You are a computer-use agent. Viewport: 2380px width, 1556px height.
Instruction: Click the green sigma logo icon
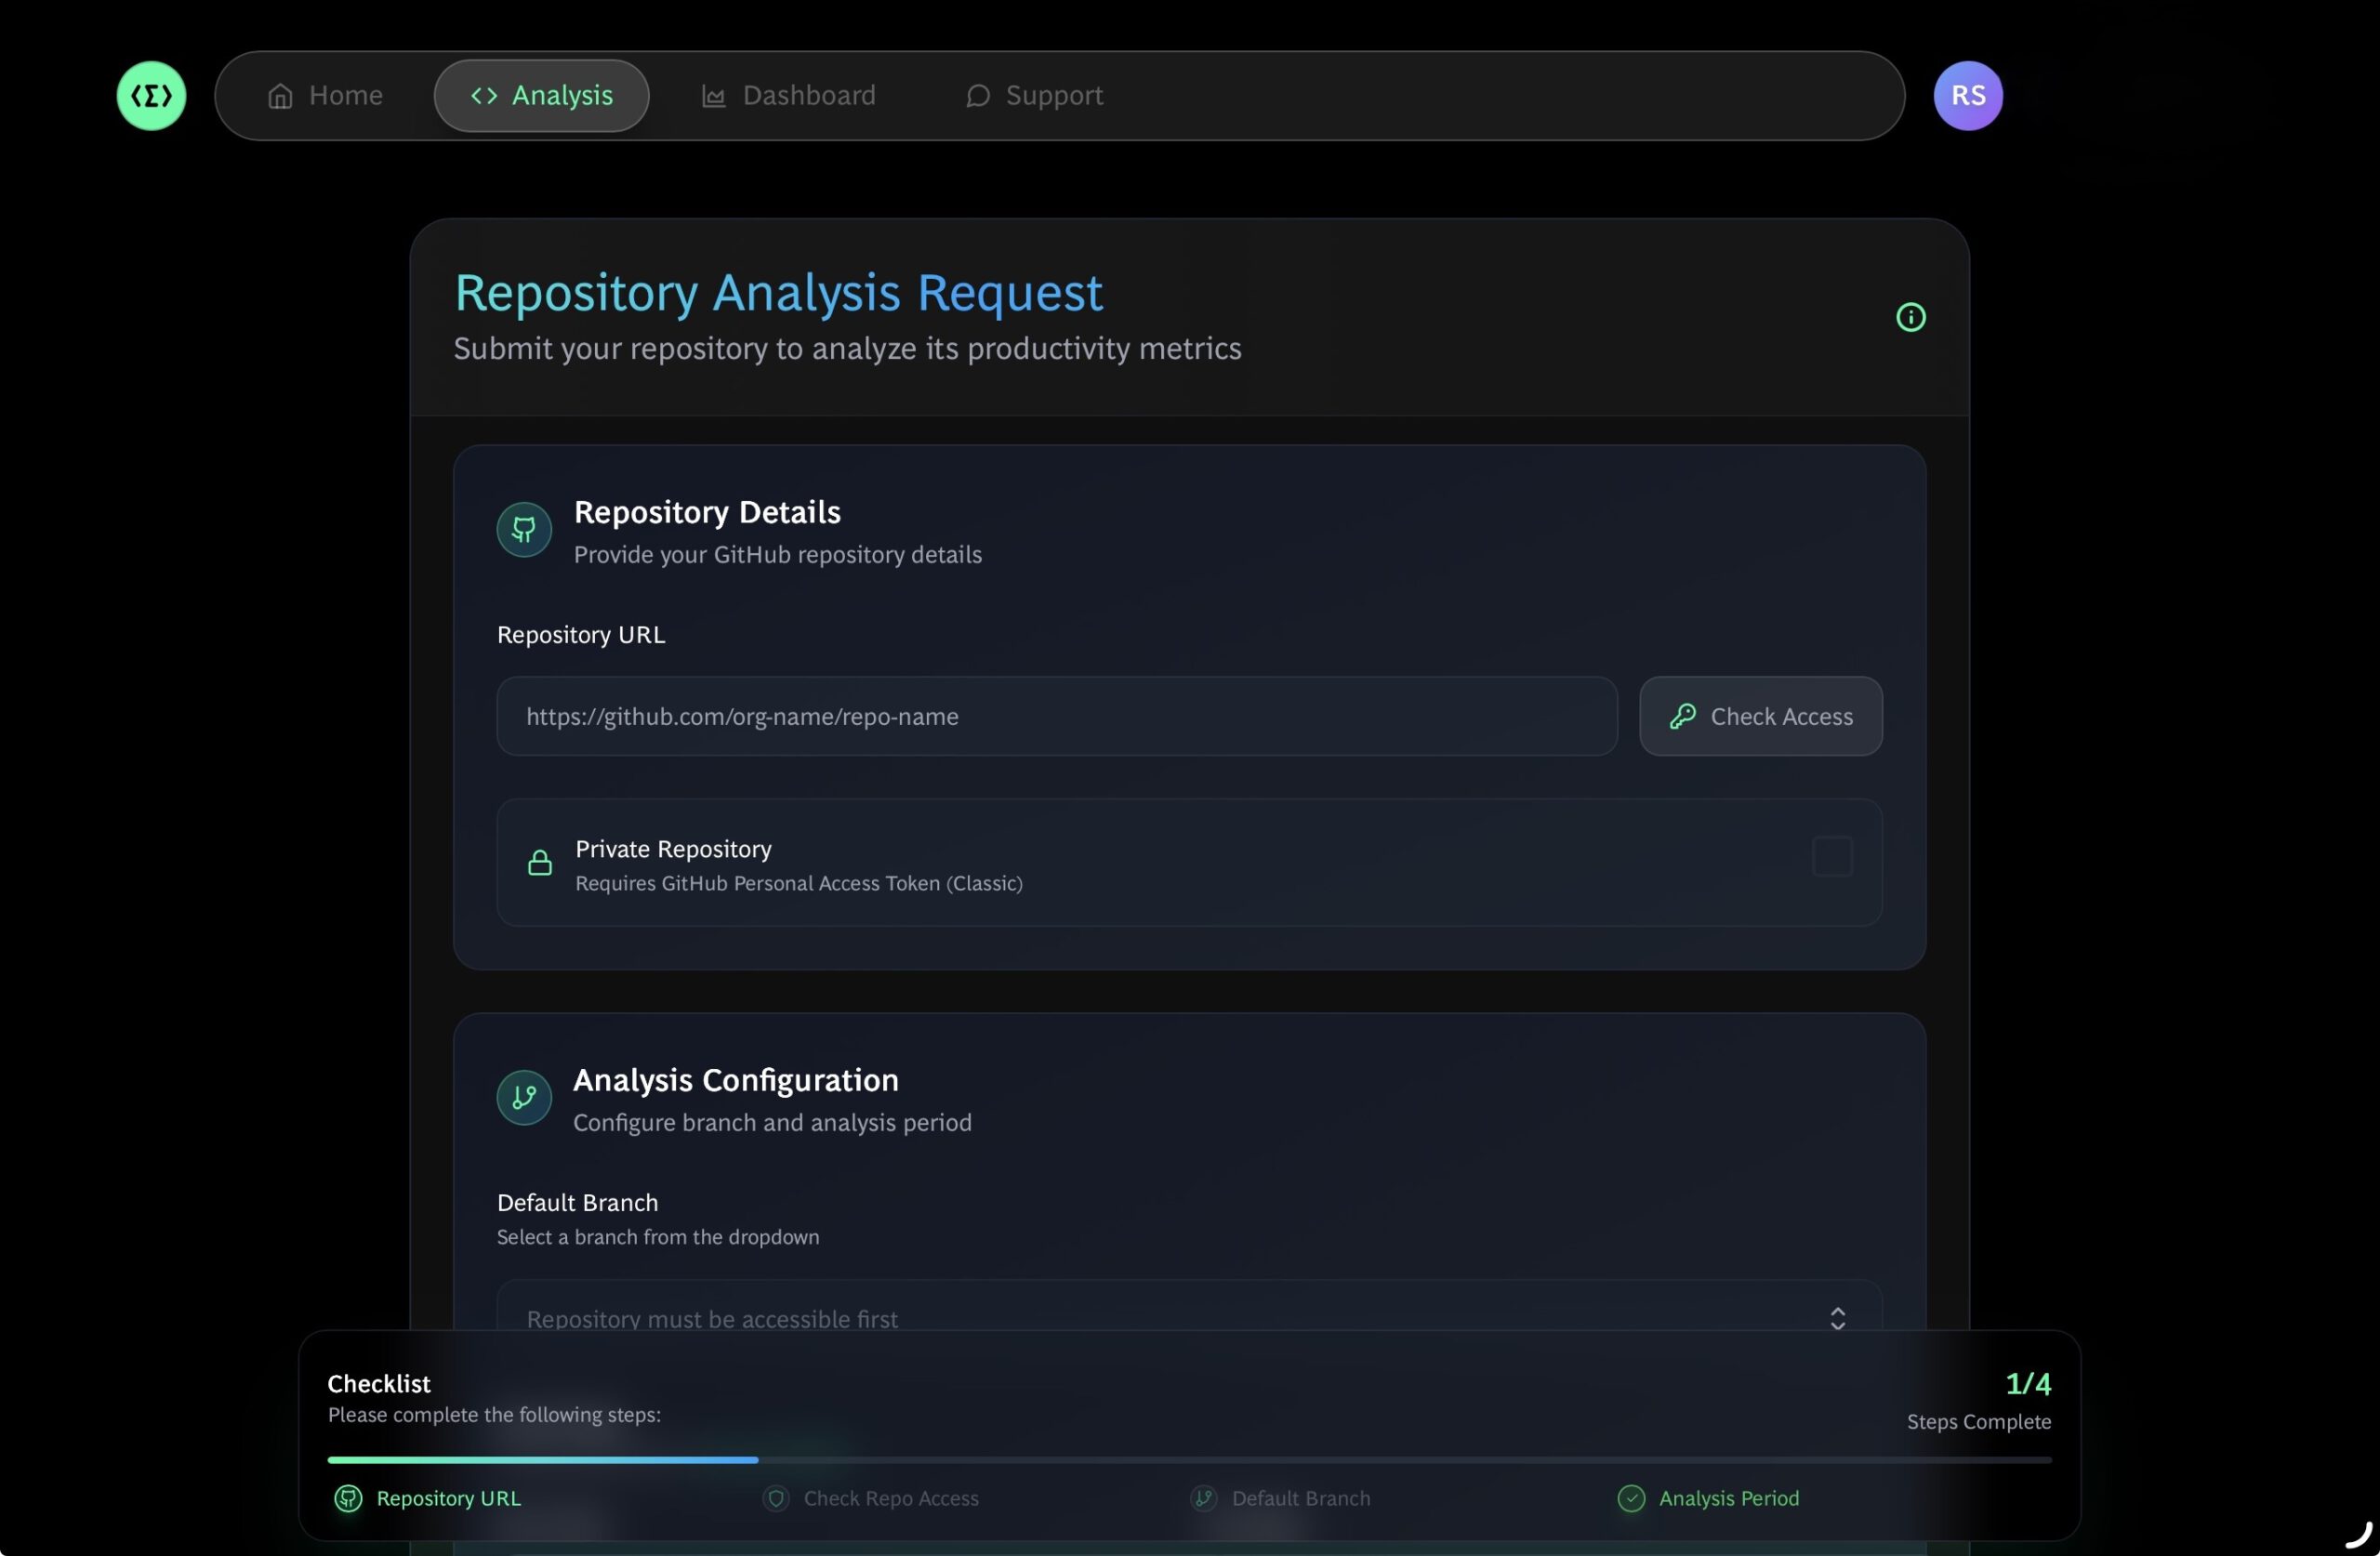coord(151,96)
